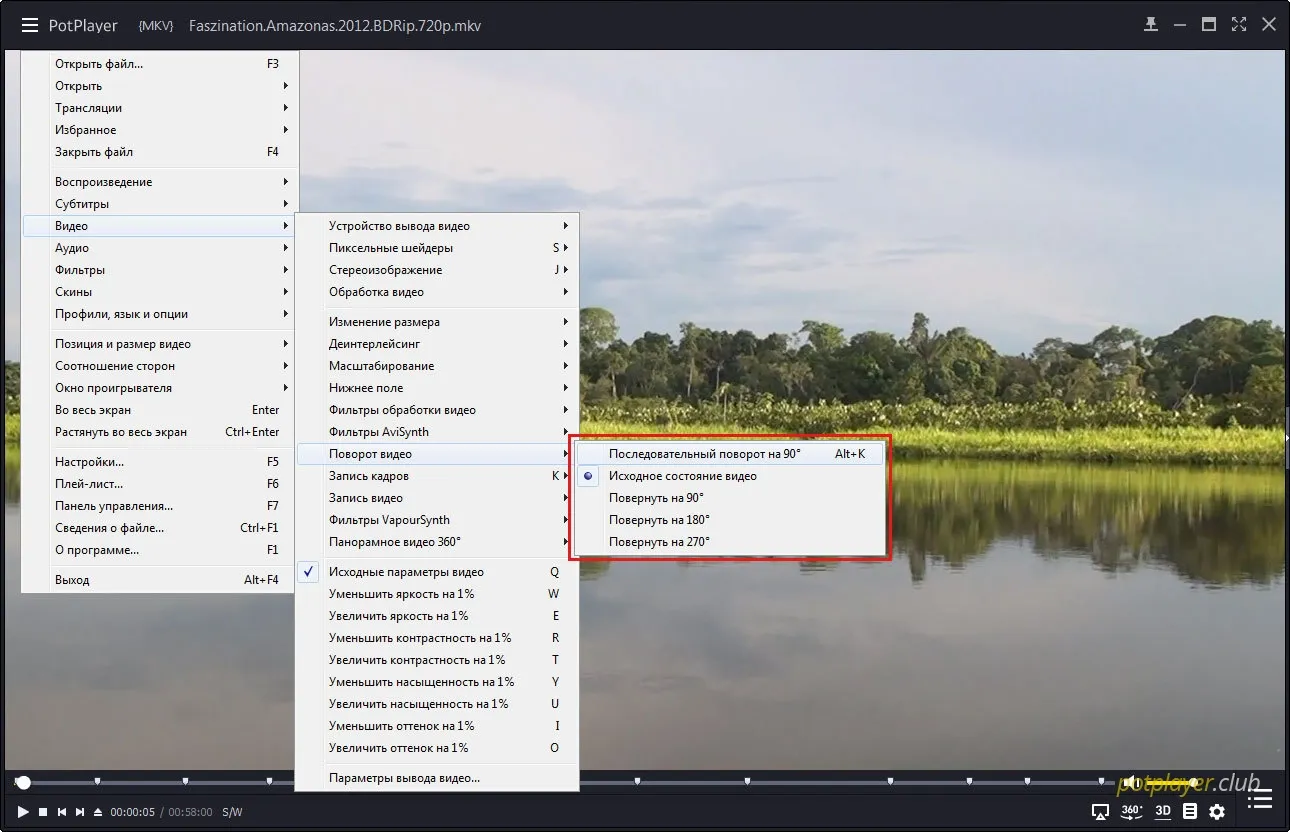1290x832 pixels.
Task: Open the broadcast/cast screen icon
Action: [x=1101, y=812]
